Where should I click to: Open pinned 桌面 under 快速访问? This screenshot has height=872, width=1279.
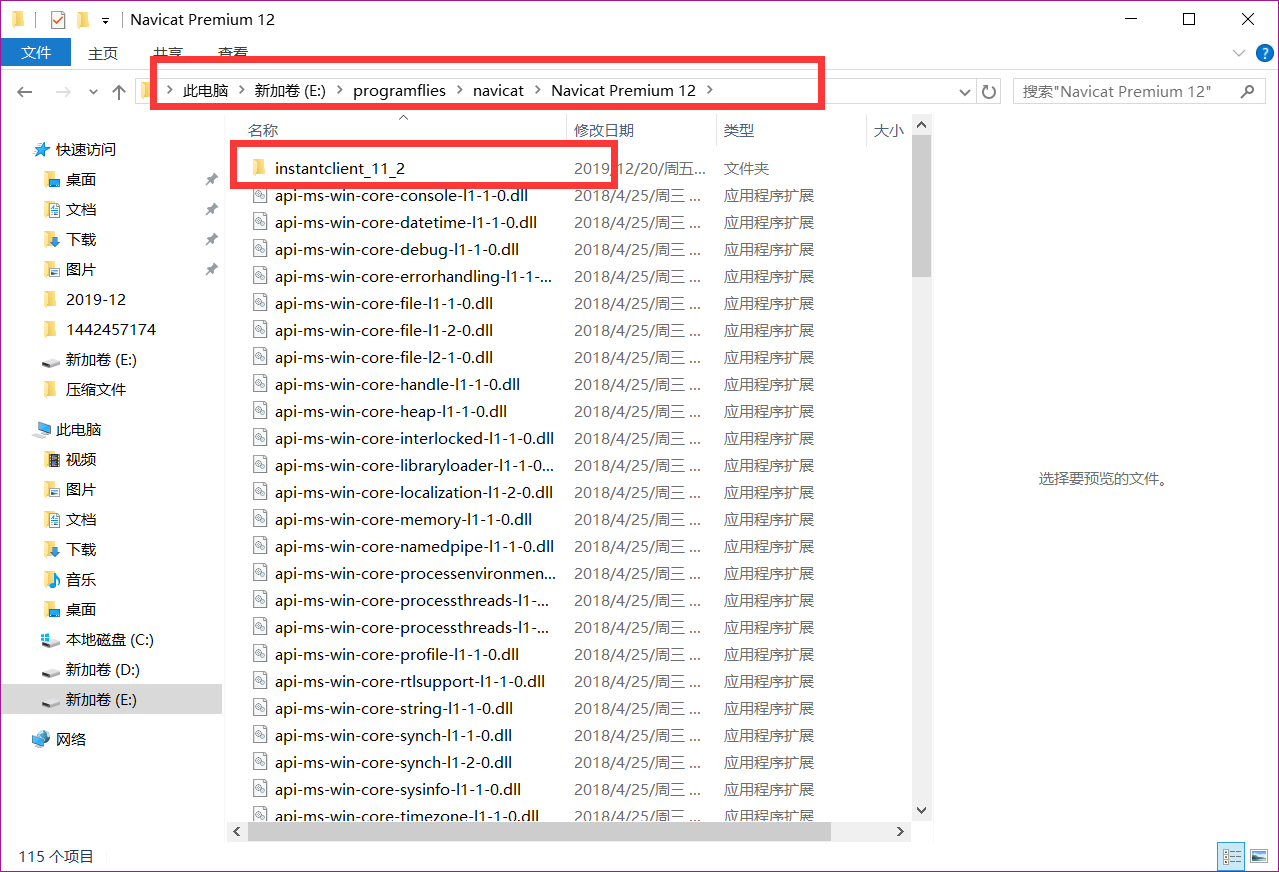[81, 180]
